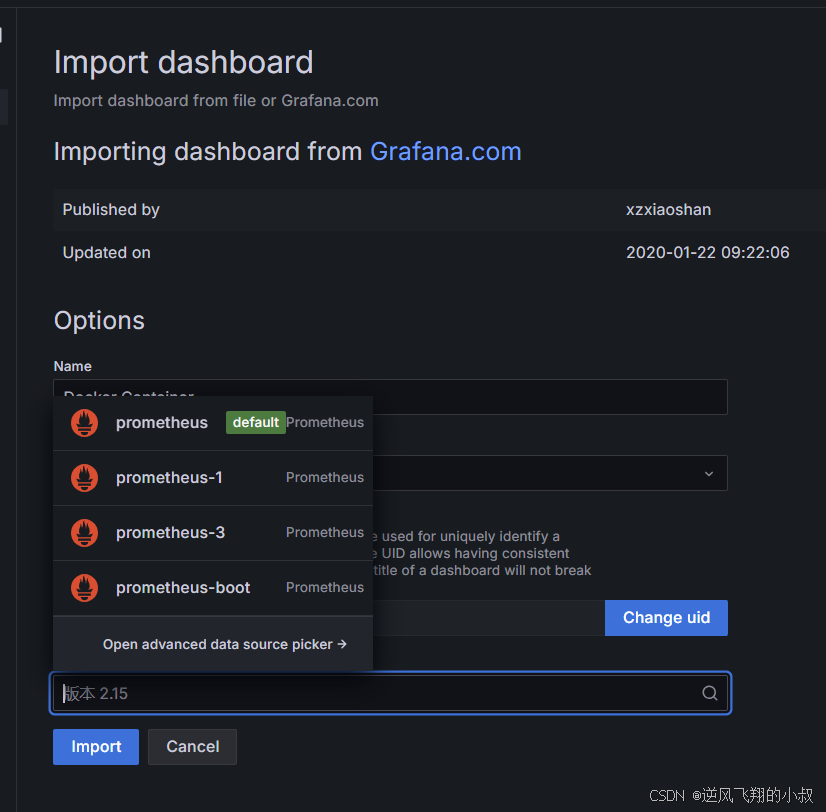Click search magnifier icon in data source field
826x812 pixels.
click(x=710, y=693)
